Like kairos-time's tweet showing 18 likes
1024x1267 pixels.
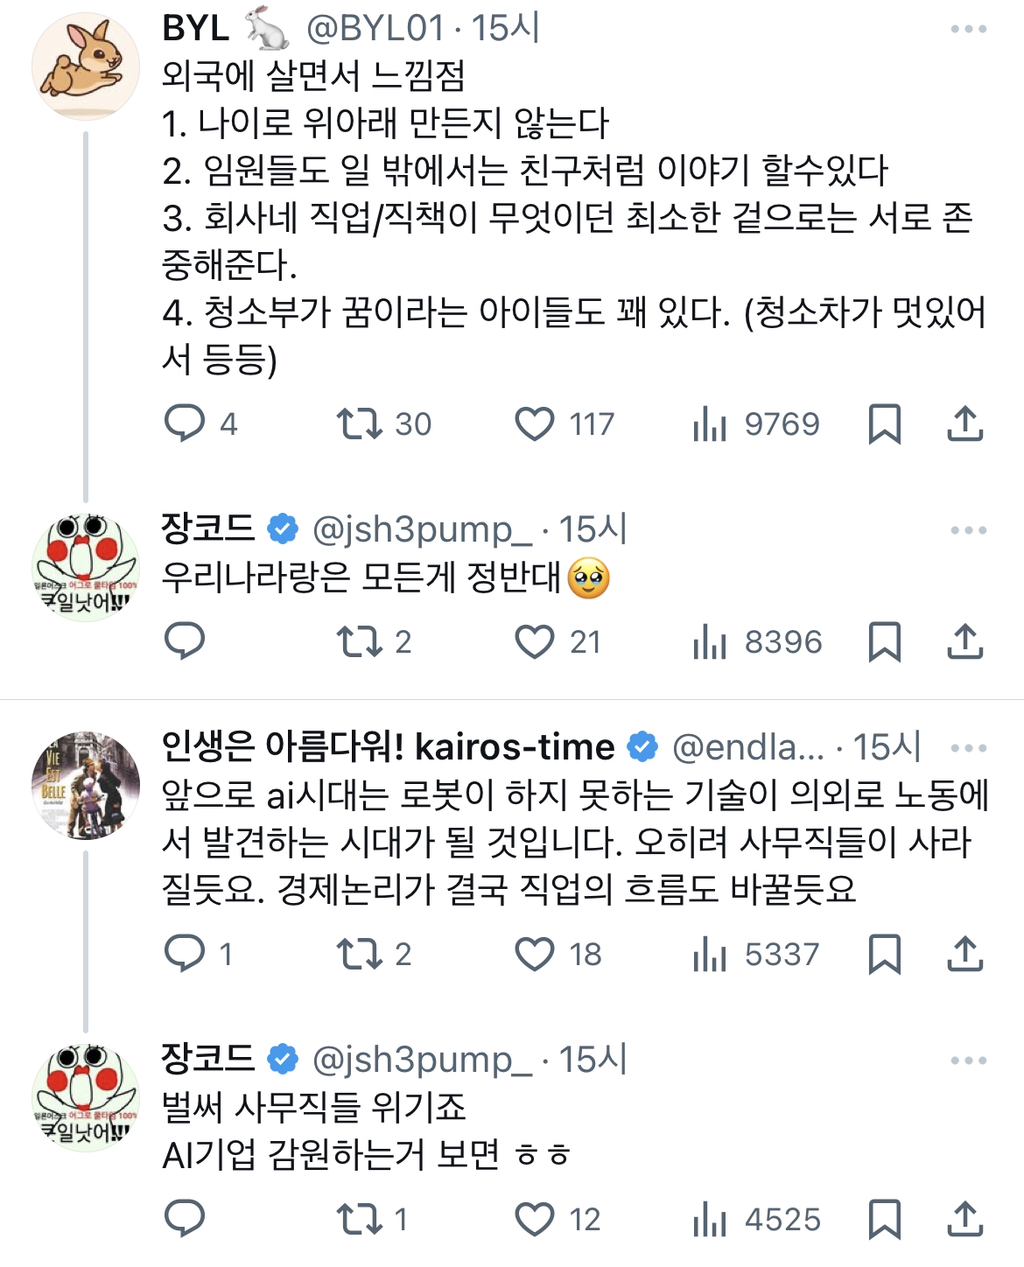coord(536,953)
